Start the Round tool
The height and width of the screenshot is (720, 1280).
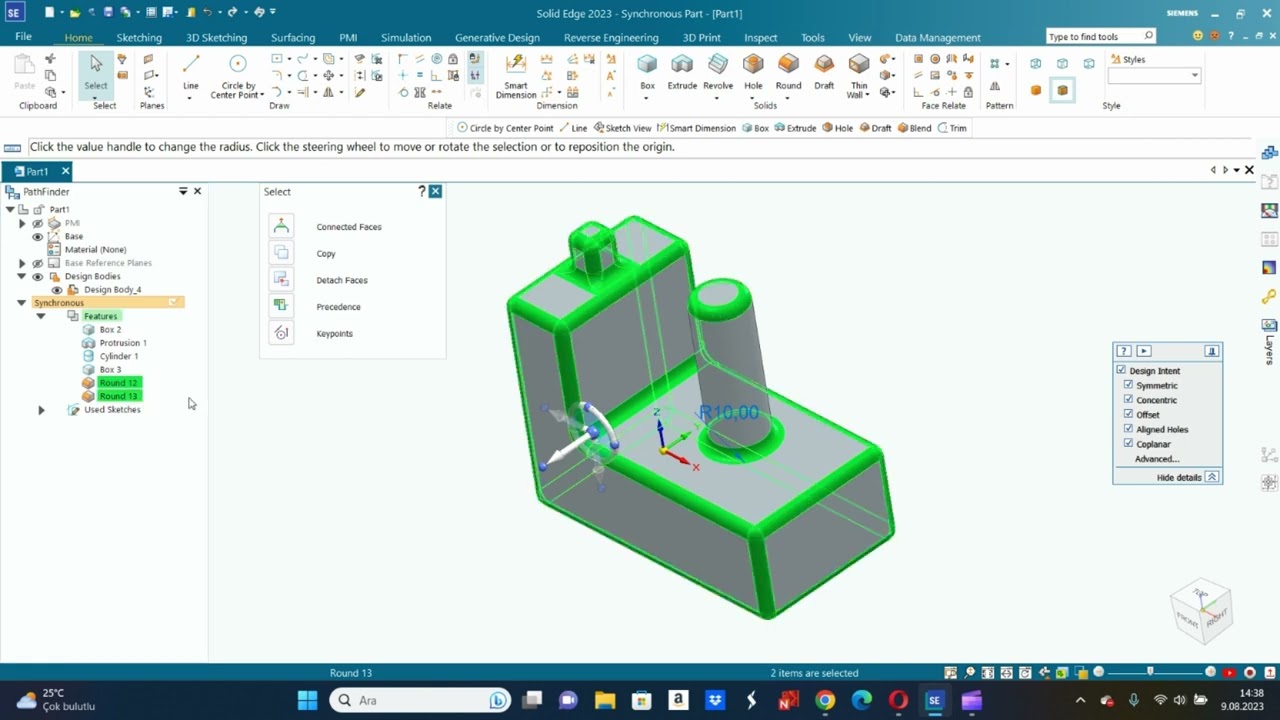coord(788,72)
